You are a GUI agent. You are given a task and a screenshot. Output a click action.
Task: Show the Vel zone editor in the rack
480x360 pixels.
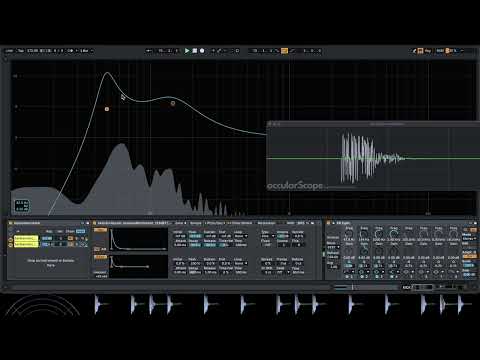(59, 231)
